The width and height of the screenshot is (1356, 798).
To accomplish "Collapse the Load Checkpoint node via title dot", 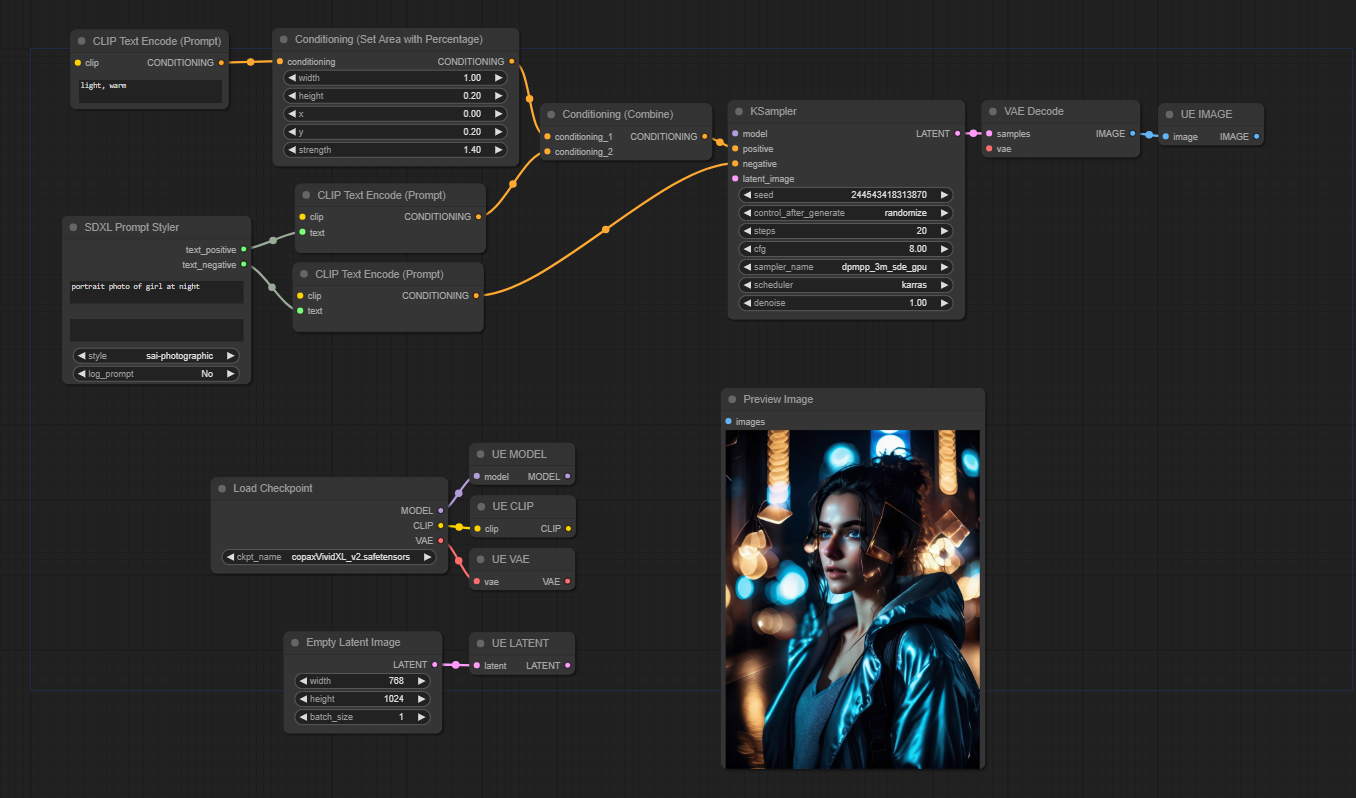I will coord(221,489).
